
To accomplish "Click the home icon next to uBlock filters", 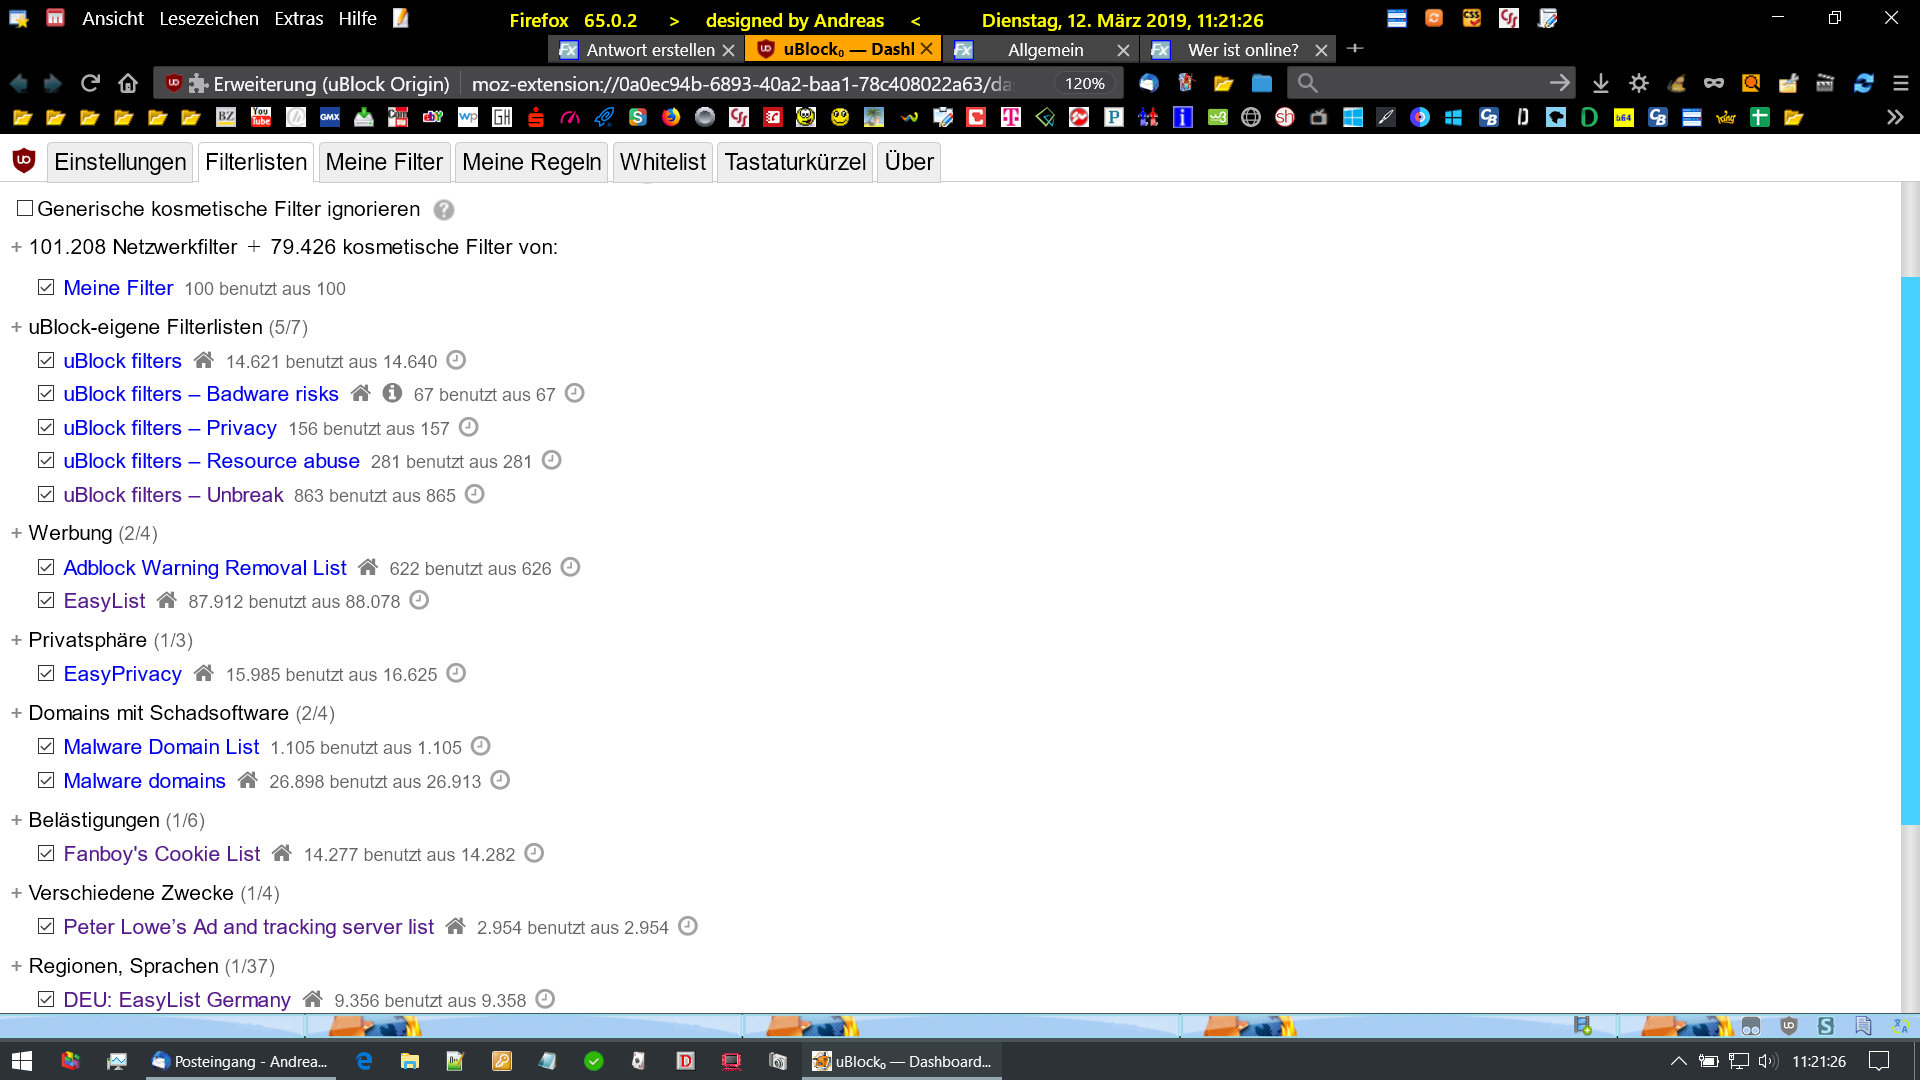I will click(204, 360).
